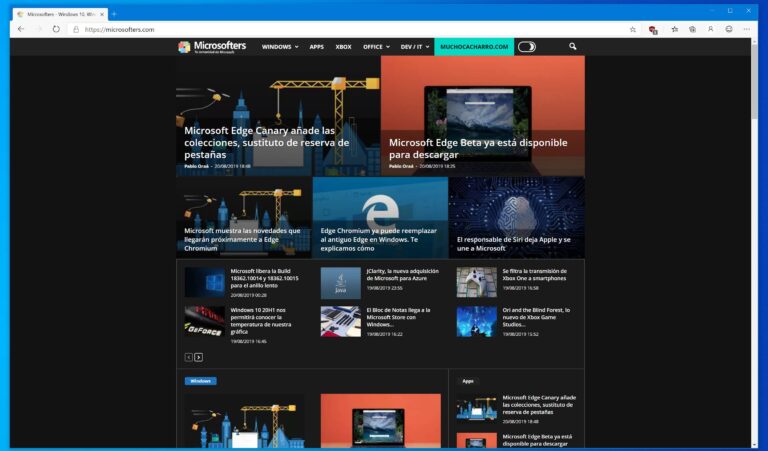Click the Notepad article thumbnail
The height and width of the screenshot is (451, 768).
(340, 322)
